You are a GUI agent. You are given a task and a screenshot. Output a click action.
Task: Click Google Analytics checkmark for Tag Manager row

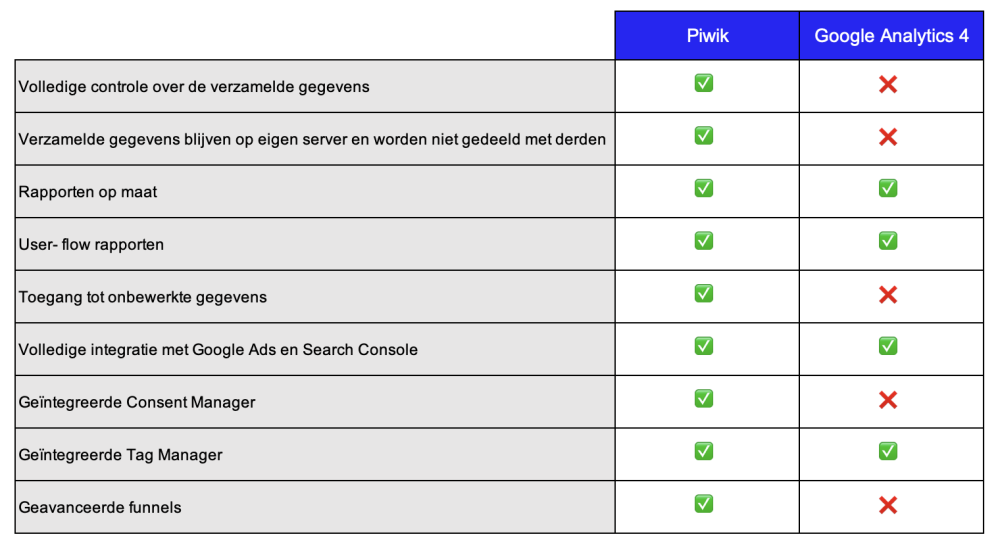click(x=888, y=451)
